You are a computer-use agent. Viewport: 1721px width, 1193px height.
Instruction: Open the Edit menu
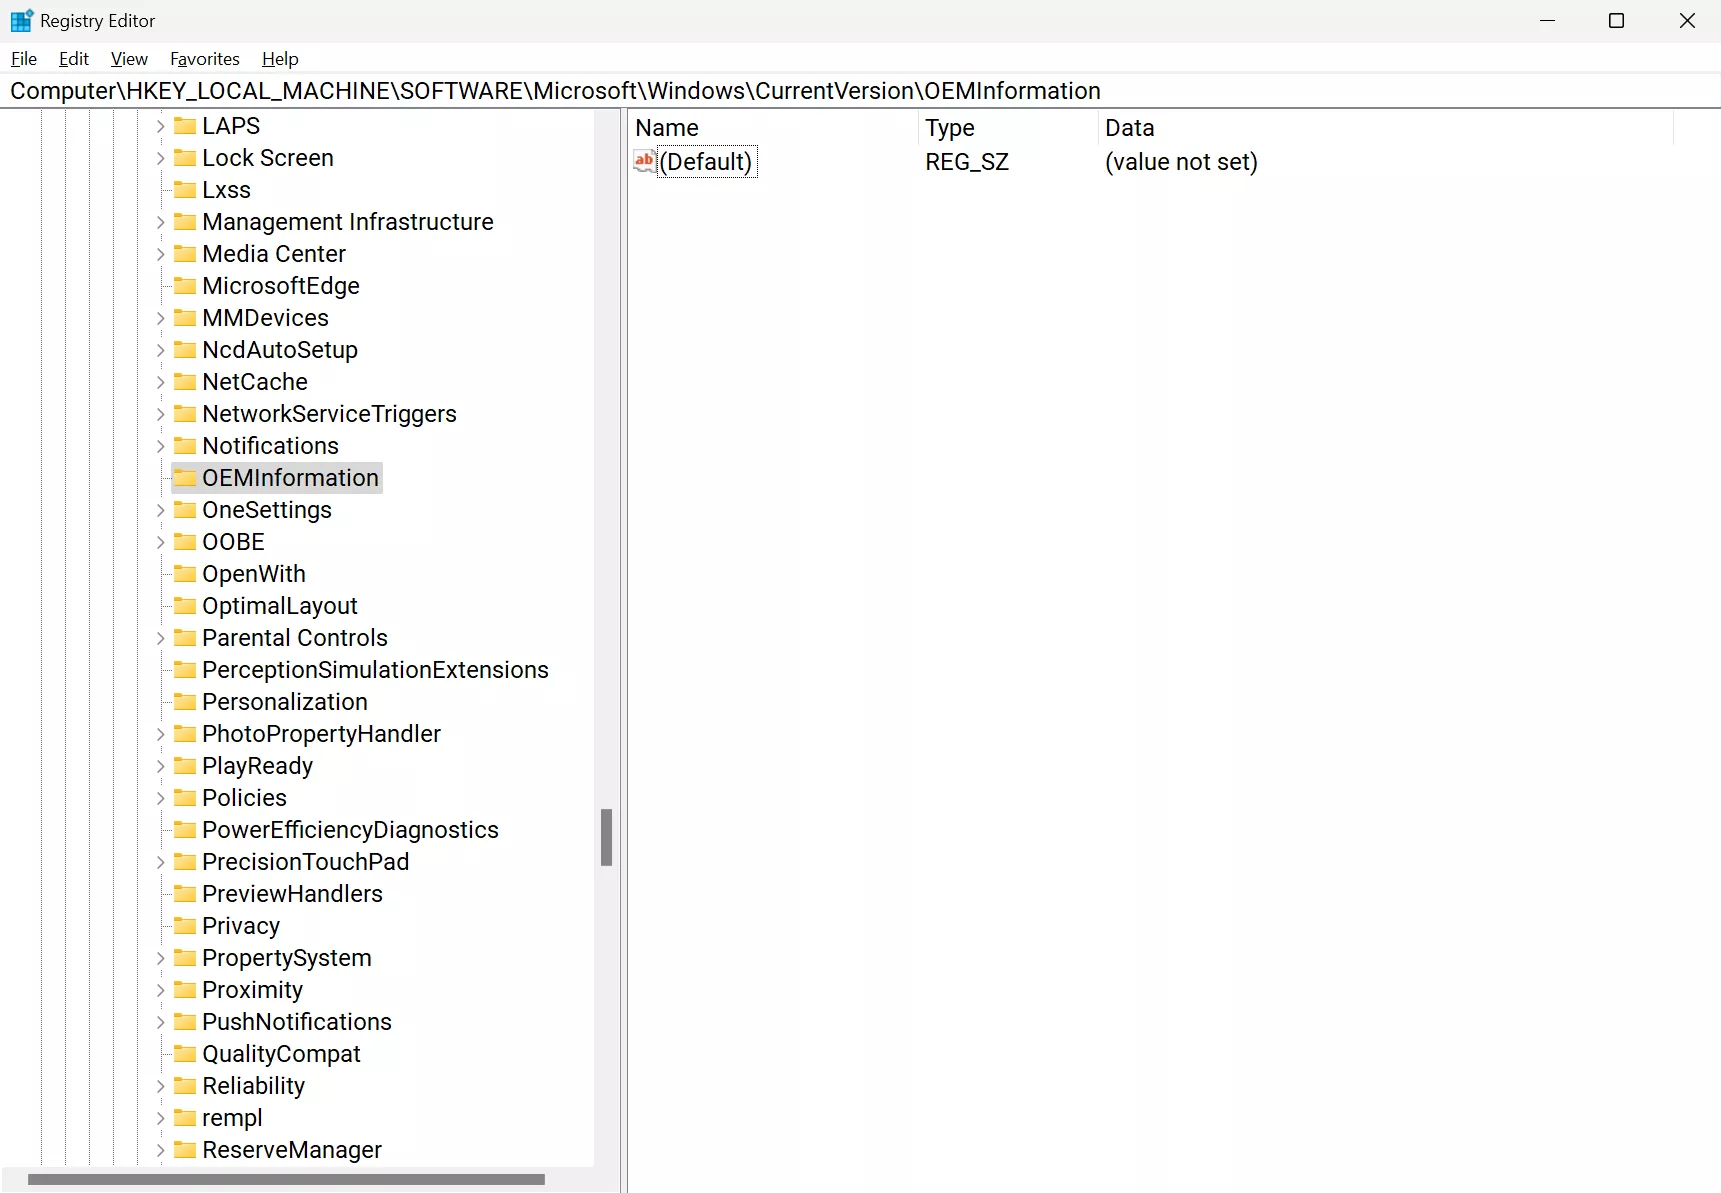74,59
